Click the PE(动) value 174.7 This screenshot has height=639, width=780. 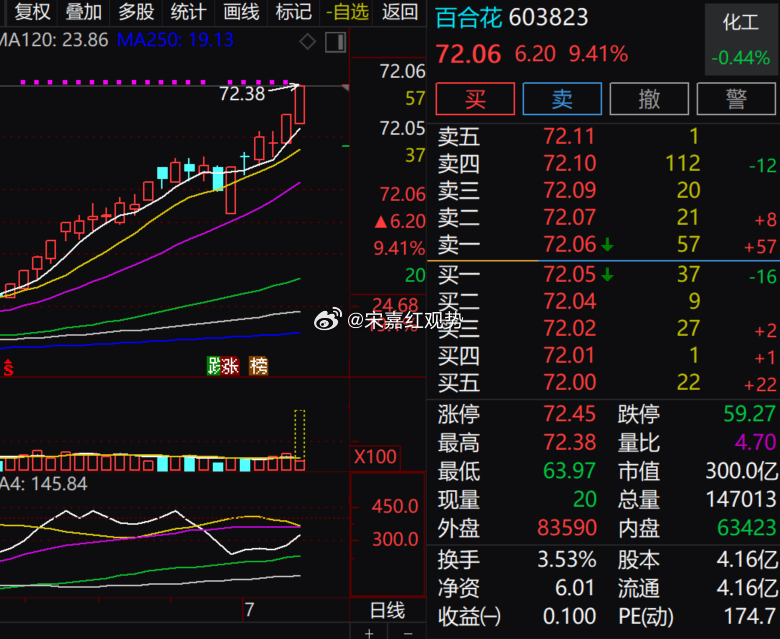click(x=750, y=616)
